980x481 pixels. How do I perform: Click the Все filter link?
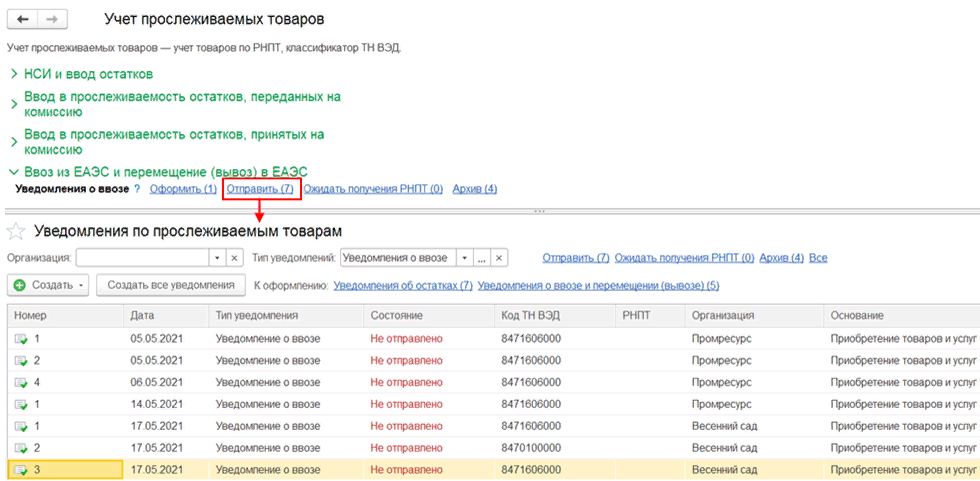coord(818,258)
